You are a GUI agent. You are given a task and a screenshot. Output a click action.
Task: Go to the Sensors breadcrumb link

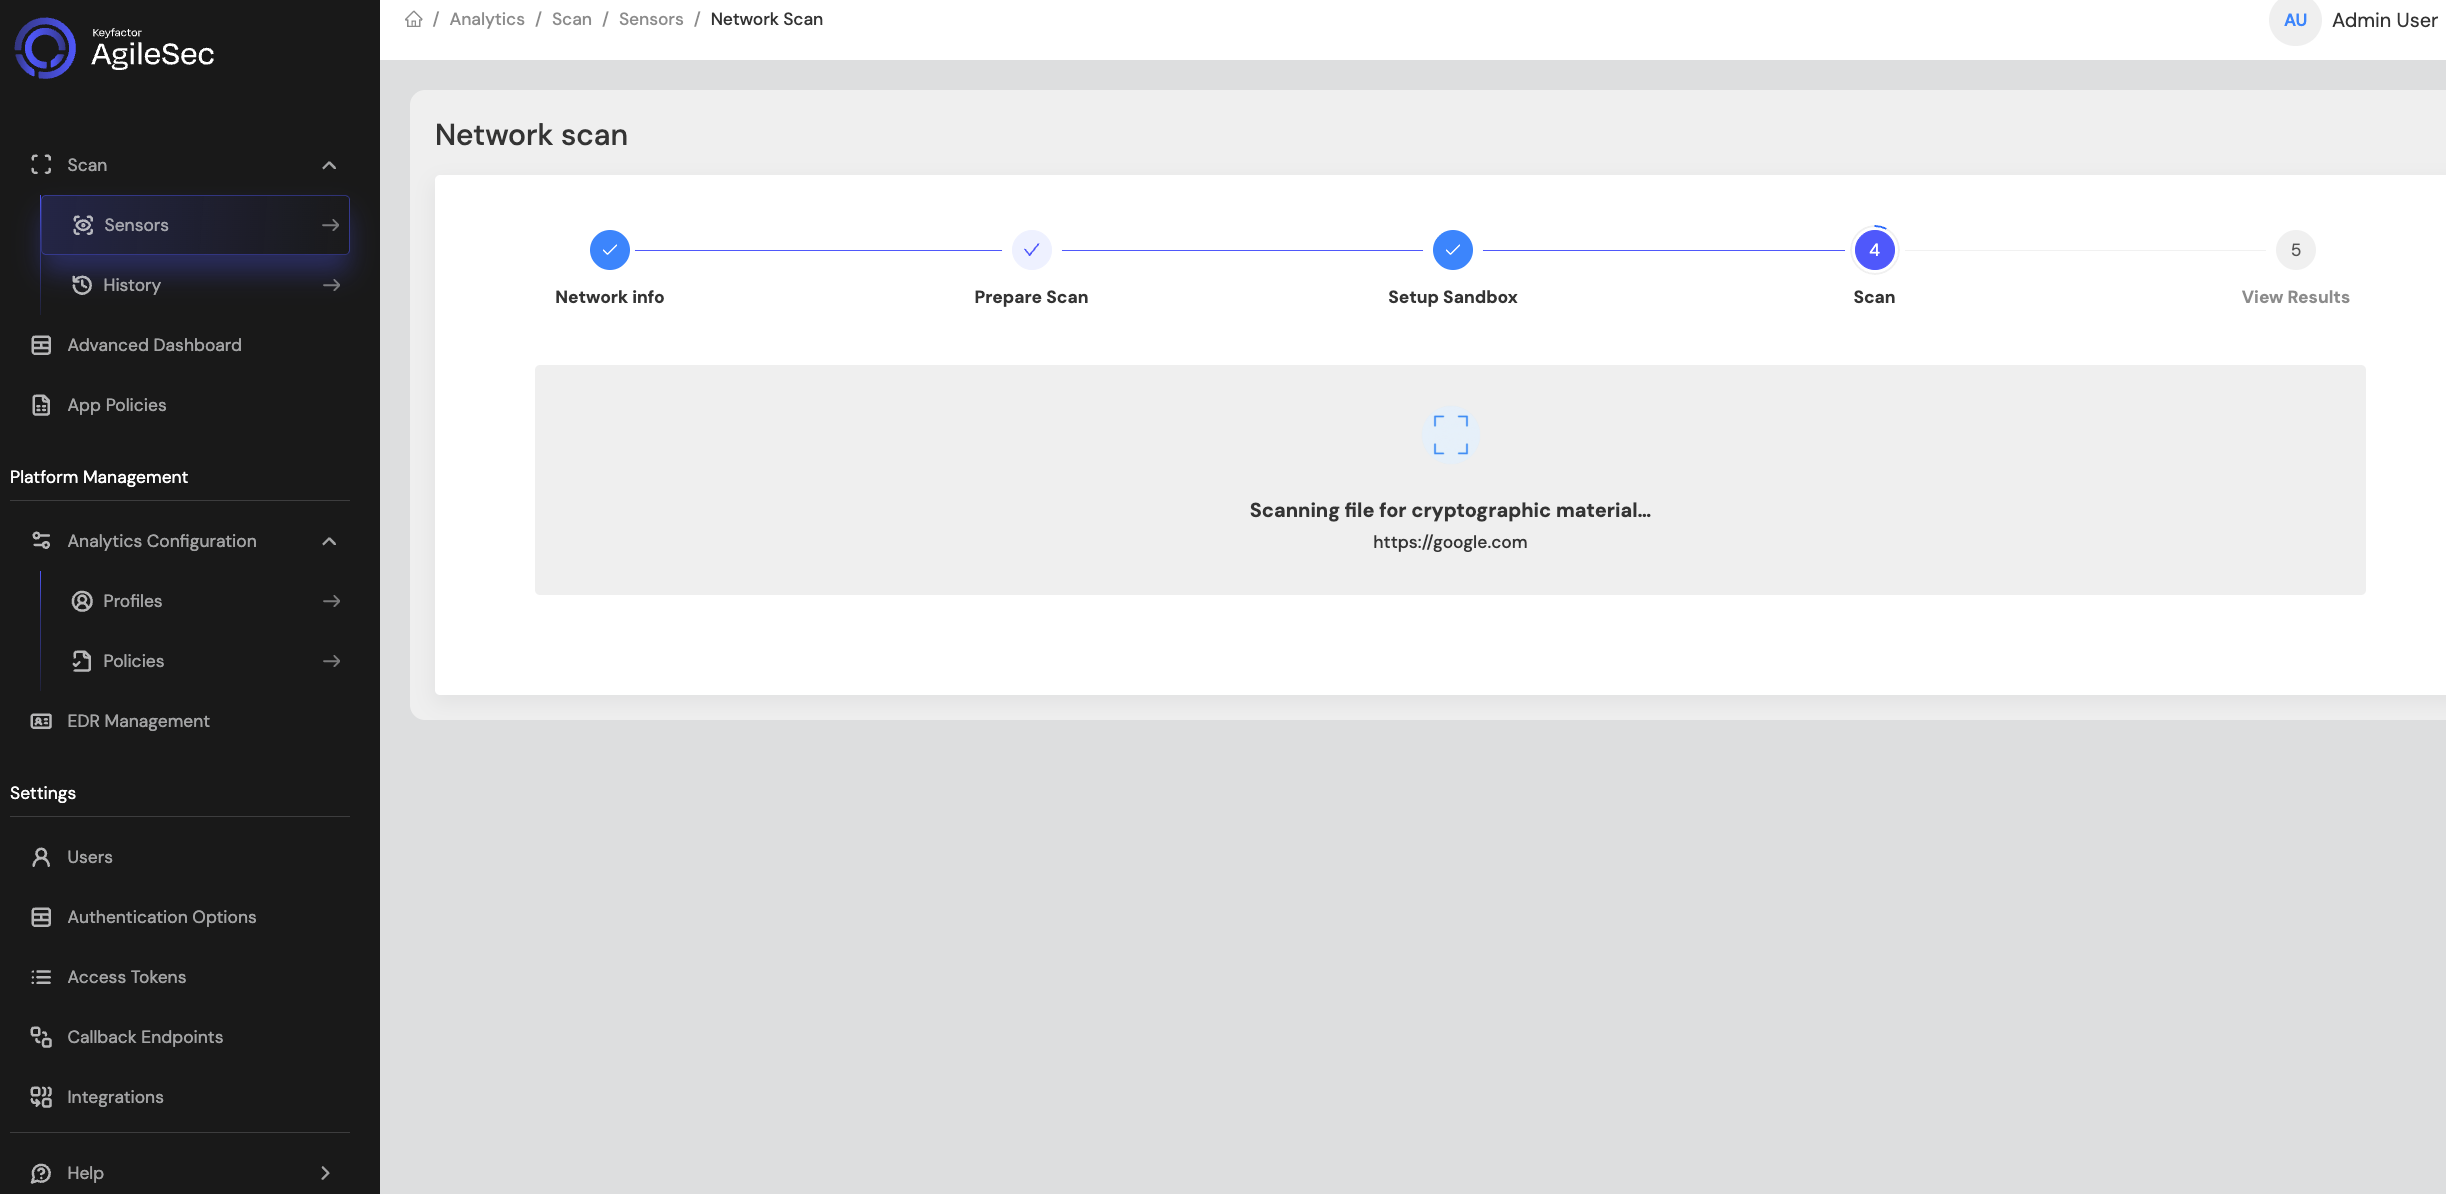click(651, 19)
